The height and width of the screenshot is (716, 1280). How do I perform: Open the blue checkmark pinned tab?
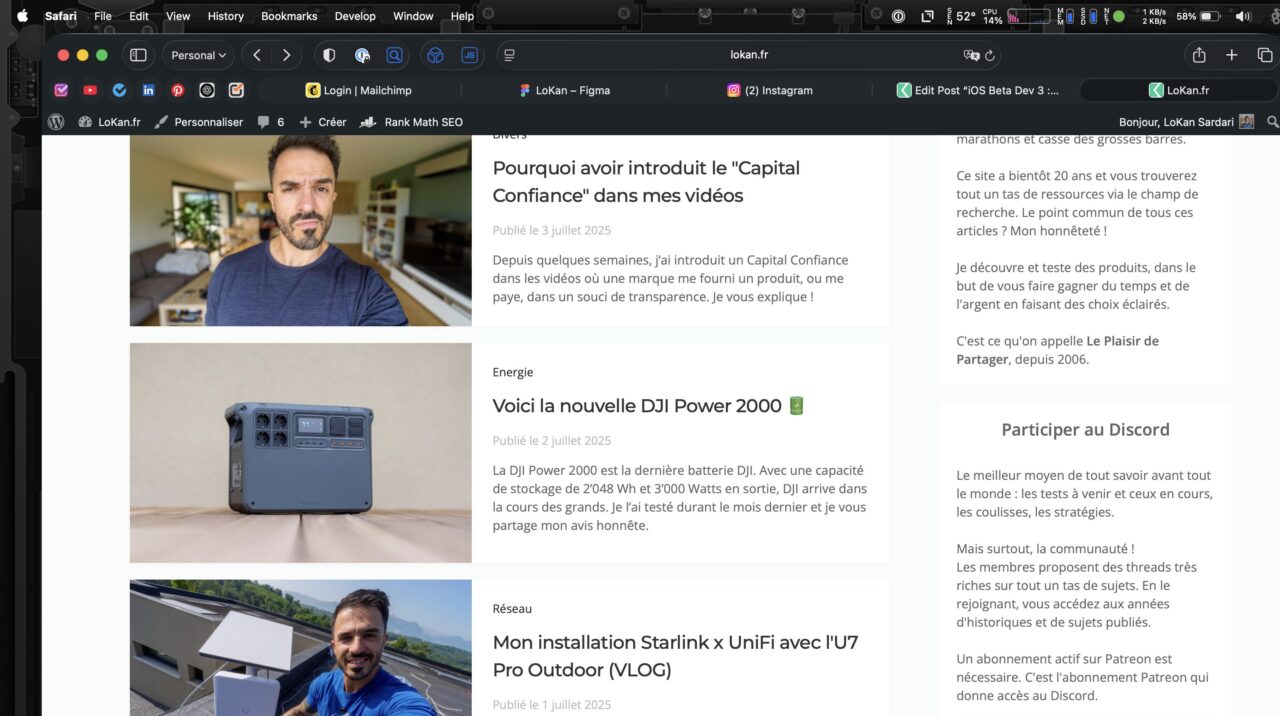119,90
